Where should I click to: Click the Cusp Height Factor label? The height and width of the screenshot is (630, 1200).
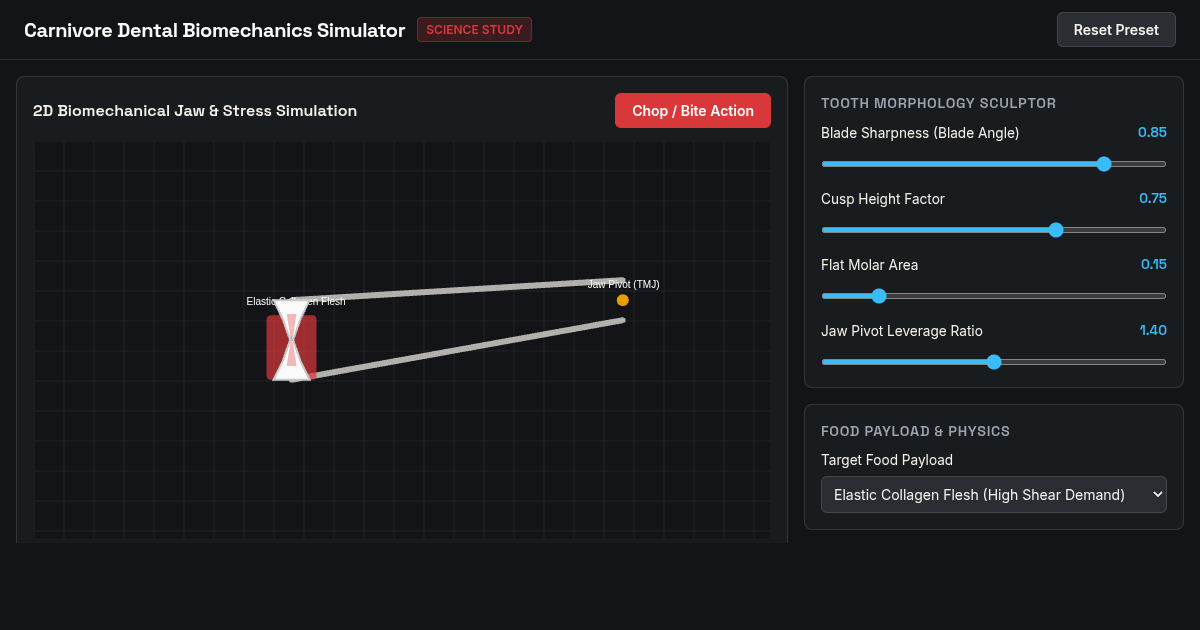[883, 199]
